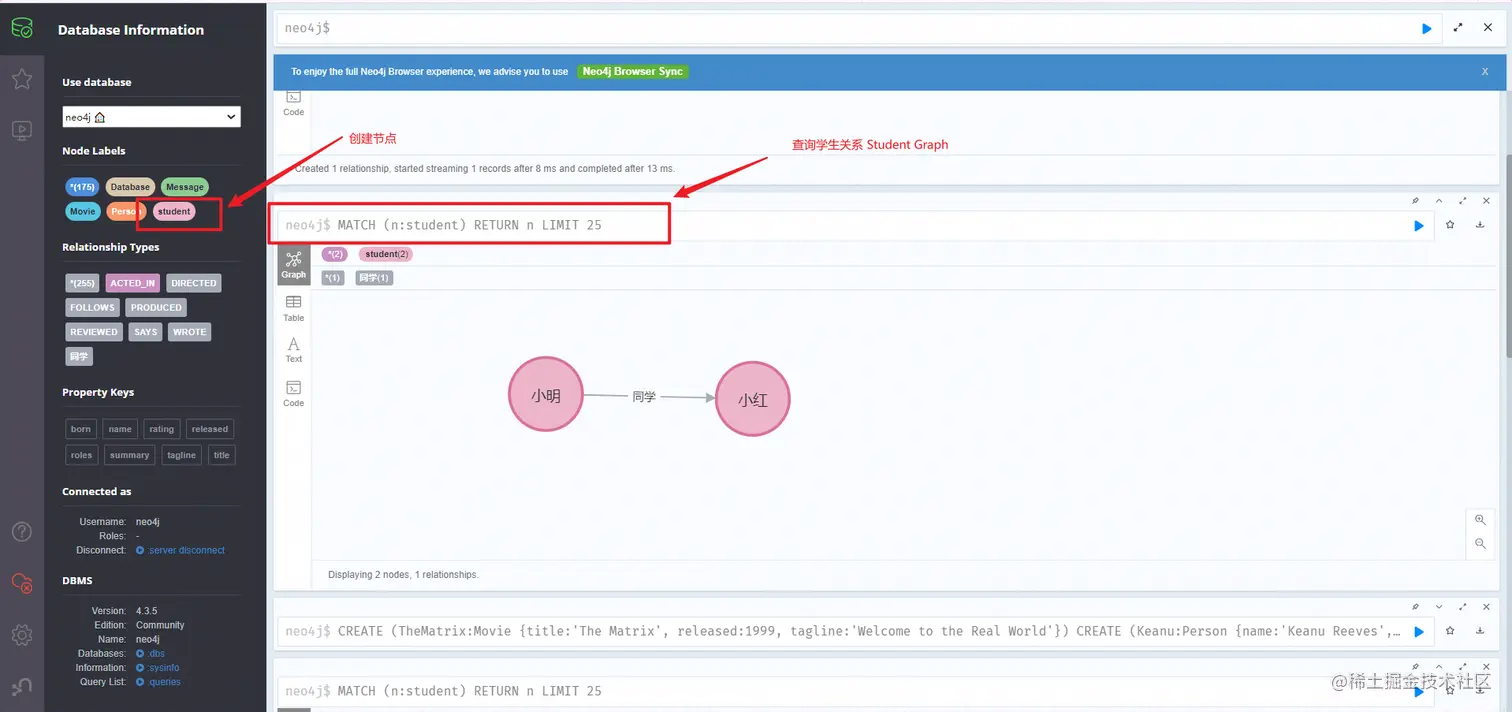Click the :server disconnect link

tap(180, 550)
